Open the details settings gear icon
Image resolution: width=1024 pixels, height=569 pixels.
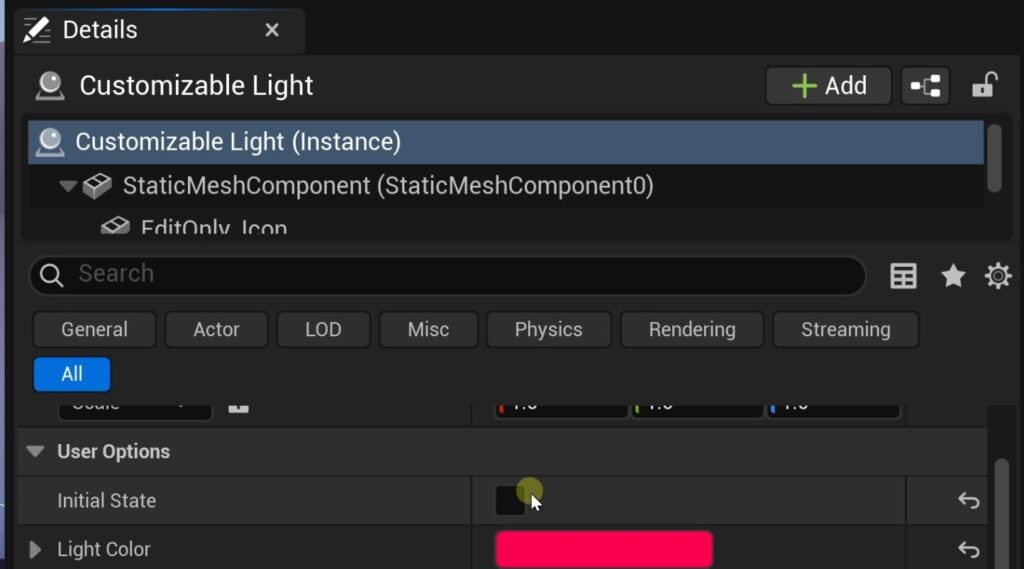(997, 276)
